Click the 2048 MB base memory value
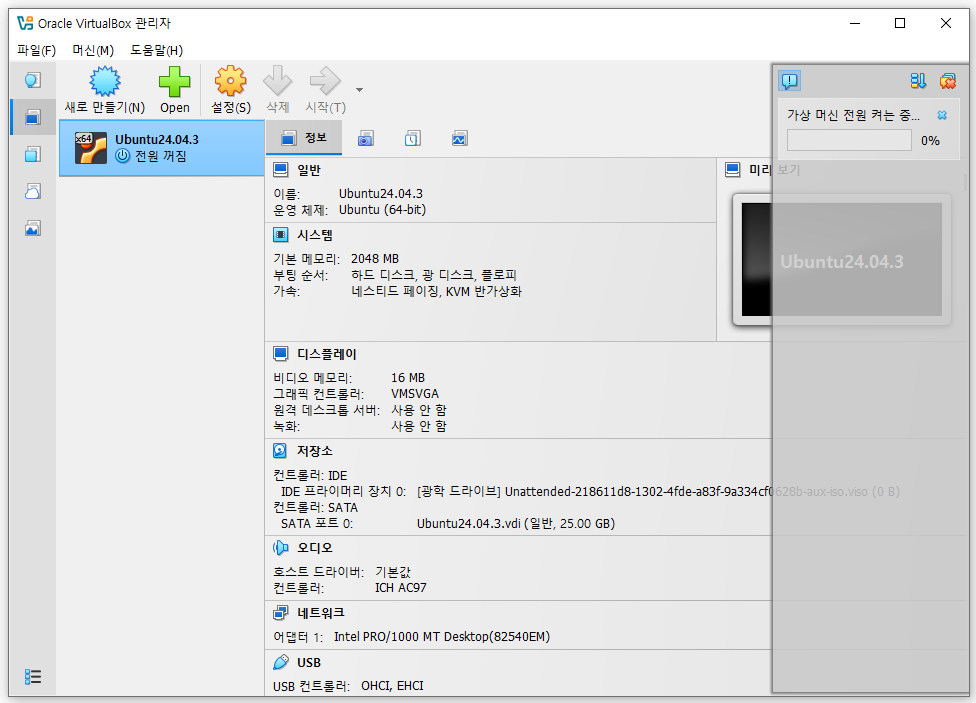The width and height of the screenshot is (976, 703). click(375, 259)
